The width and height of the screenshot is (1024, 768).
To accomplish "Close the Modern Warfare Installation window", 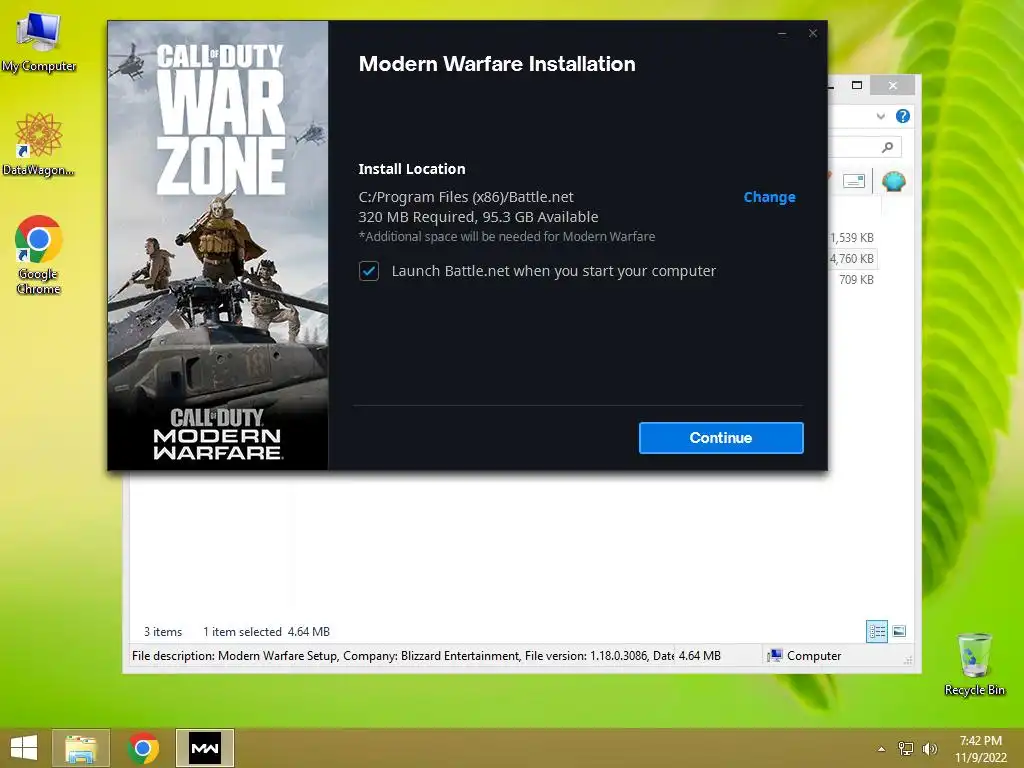I will [x=812, y=33].
